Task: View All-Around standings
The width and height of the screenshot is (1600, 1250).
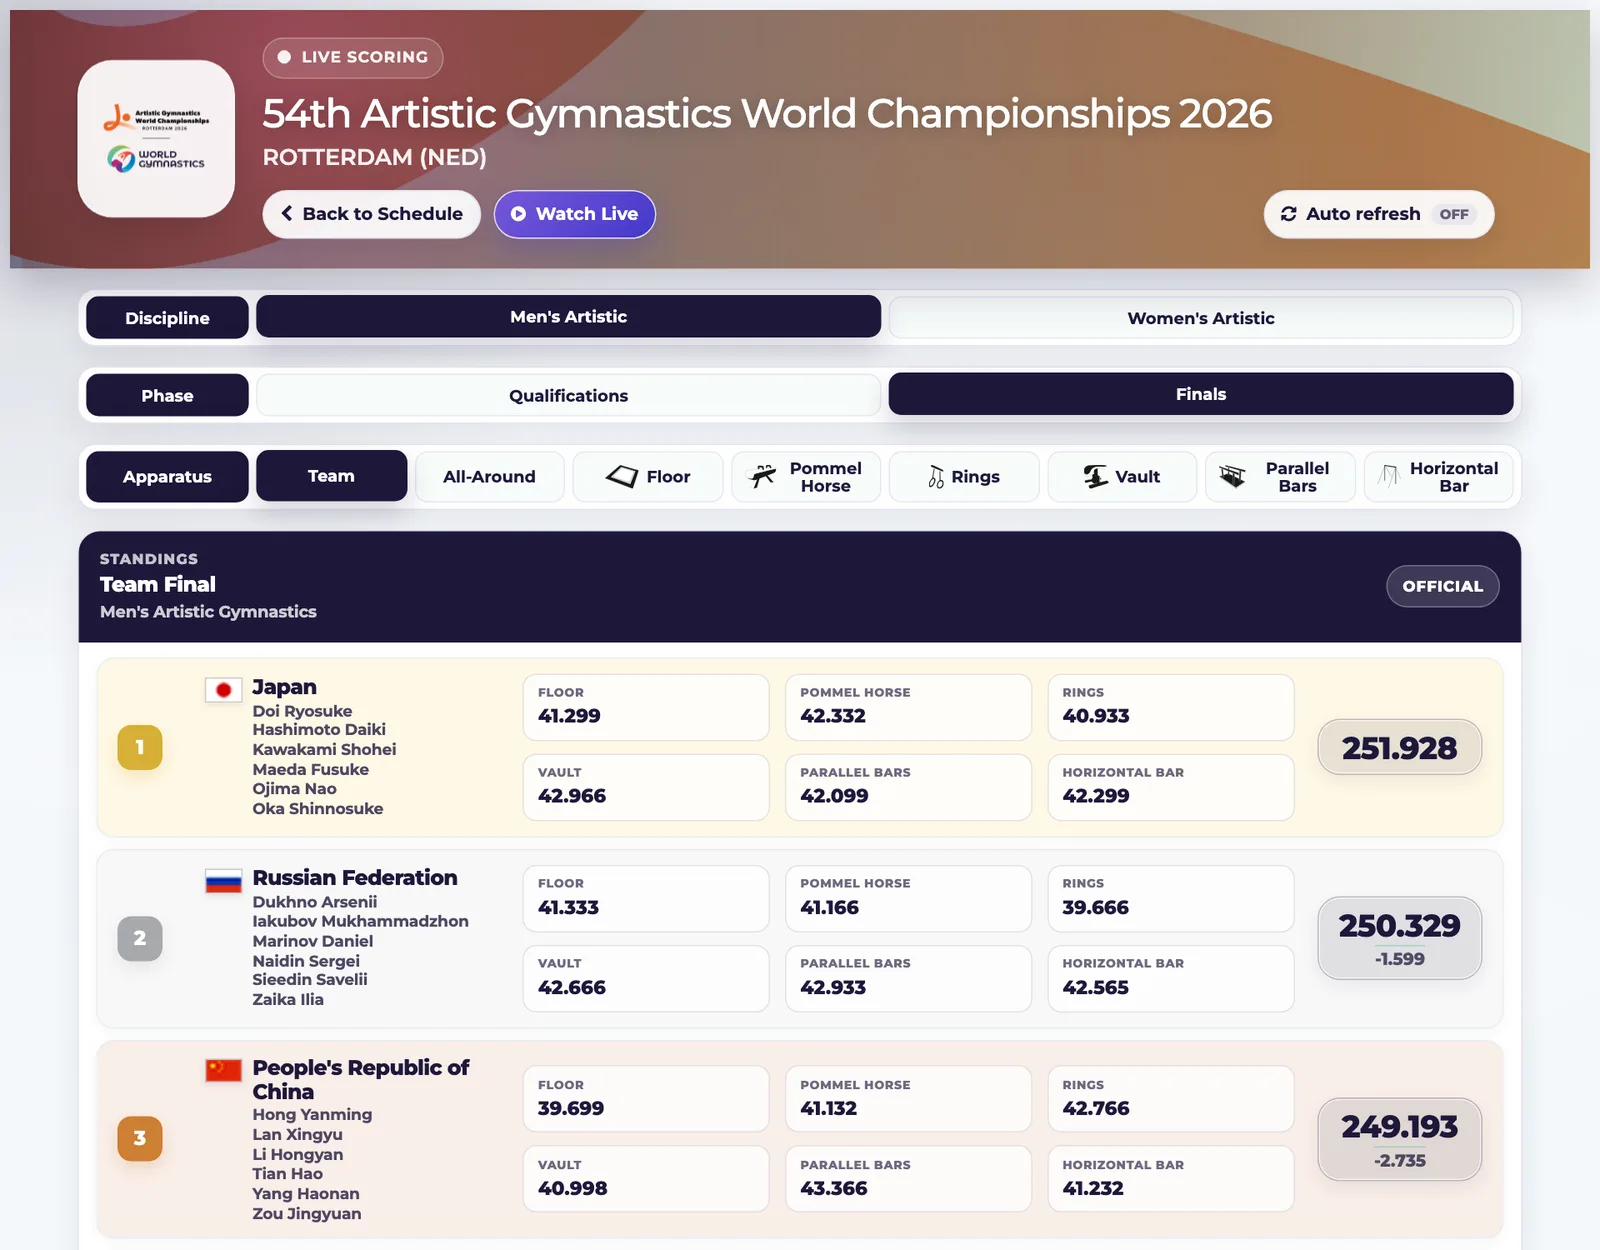Action: [x=489, y=477]
